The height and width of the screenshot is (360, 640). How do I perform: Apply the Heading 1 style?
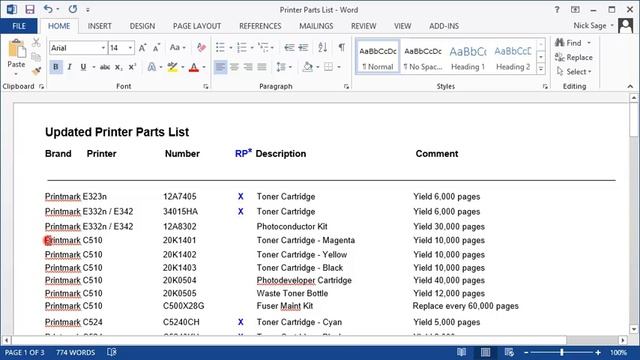tap(468, 57)
